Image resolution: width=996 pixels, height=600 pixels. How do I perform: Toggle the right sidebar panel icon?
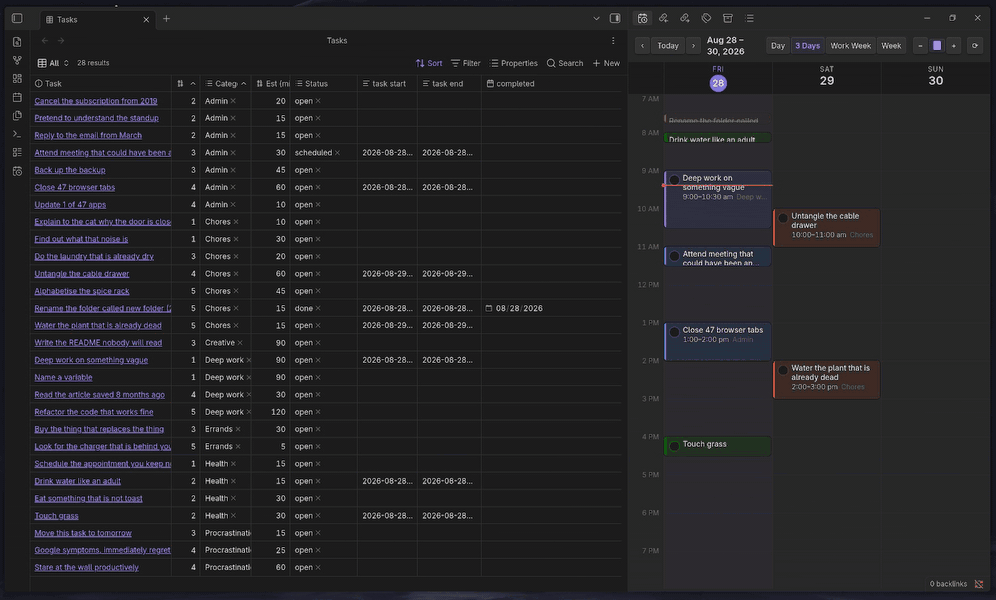615,18
